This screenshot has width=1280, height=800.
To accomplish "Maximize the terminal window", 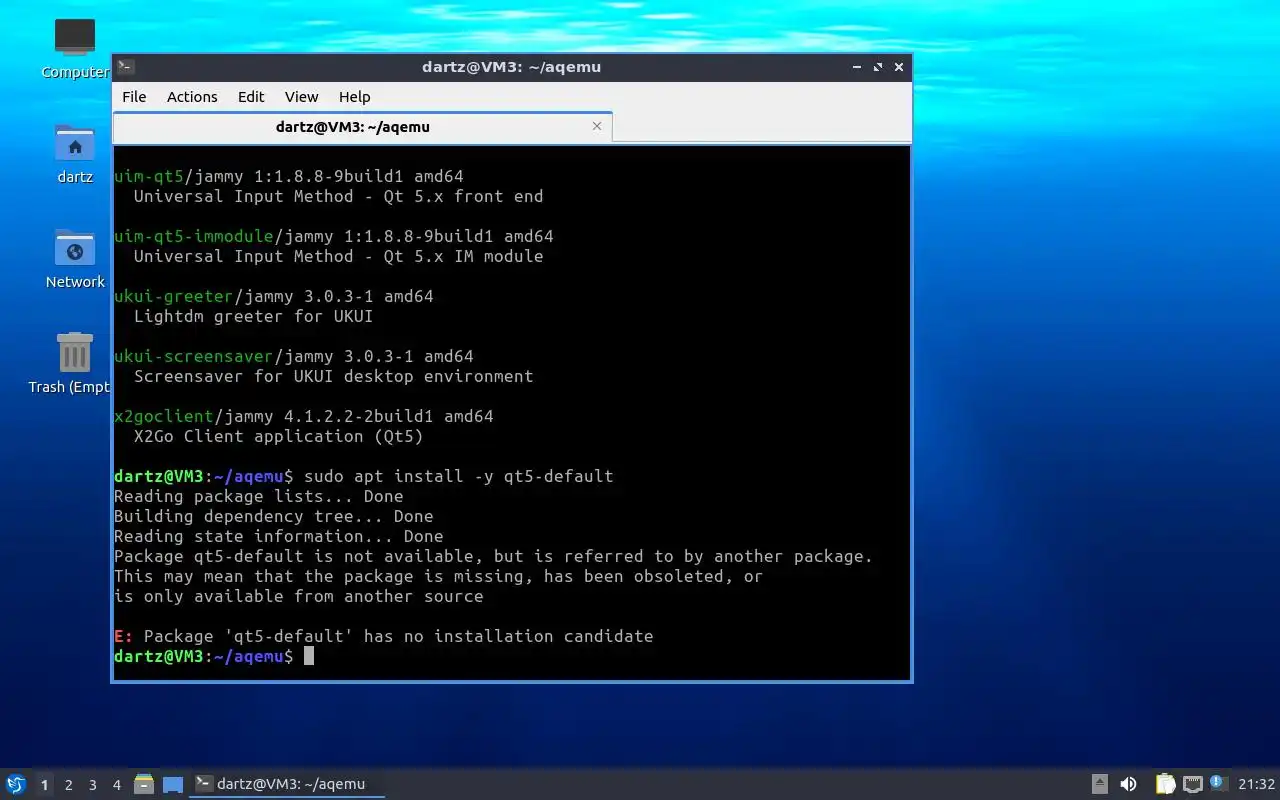I will [878, 67].
